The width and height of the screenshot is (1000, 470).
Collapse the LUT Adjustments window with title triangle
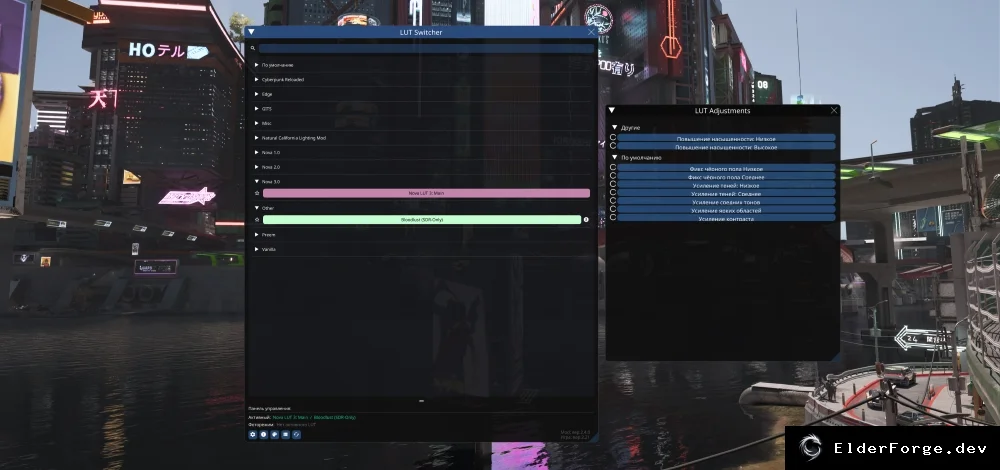[612, 110]
